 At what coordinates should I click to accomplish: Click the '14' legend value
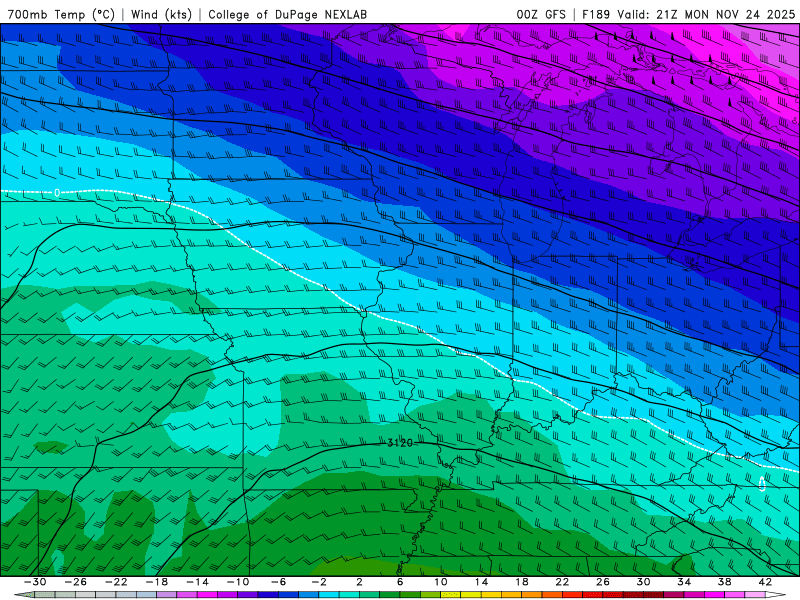(481, 582)
